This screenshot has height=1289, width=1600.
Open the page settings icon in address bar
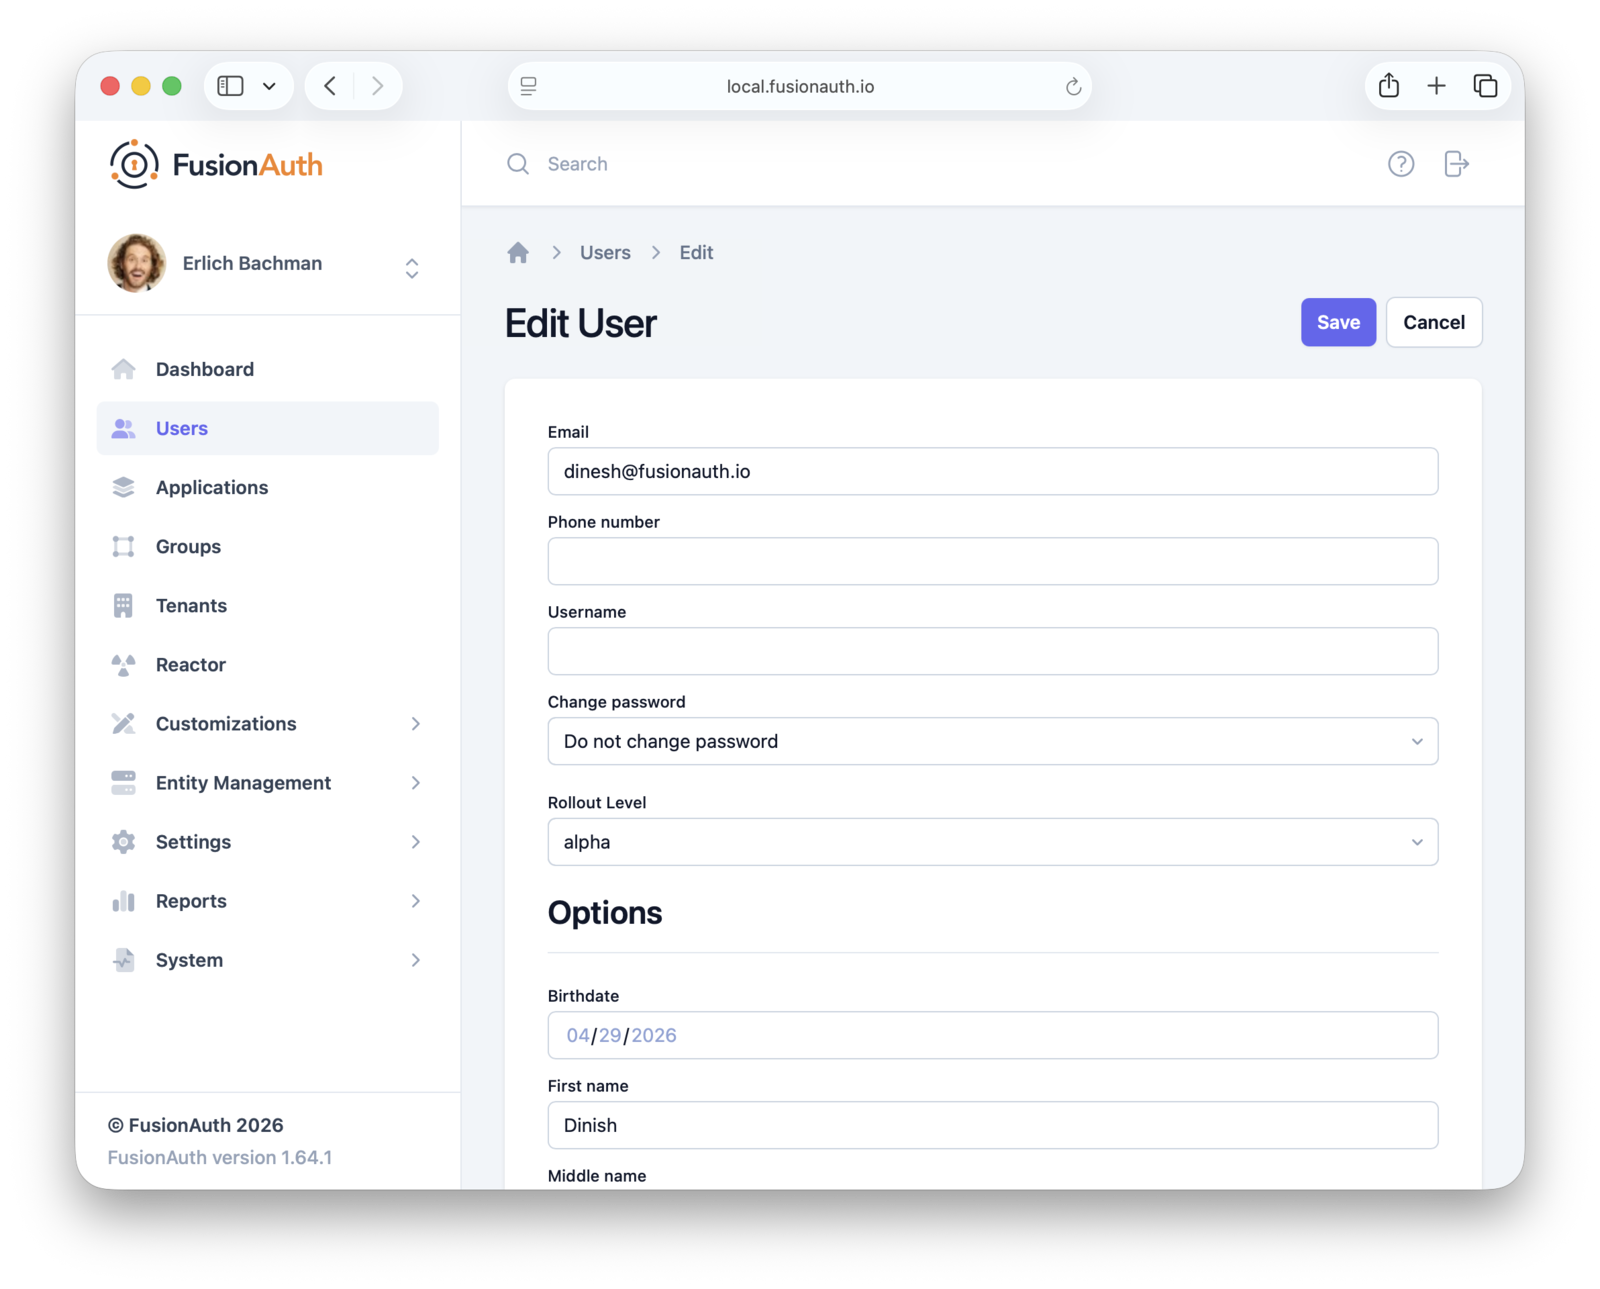(x=529, y=86)
